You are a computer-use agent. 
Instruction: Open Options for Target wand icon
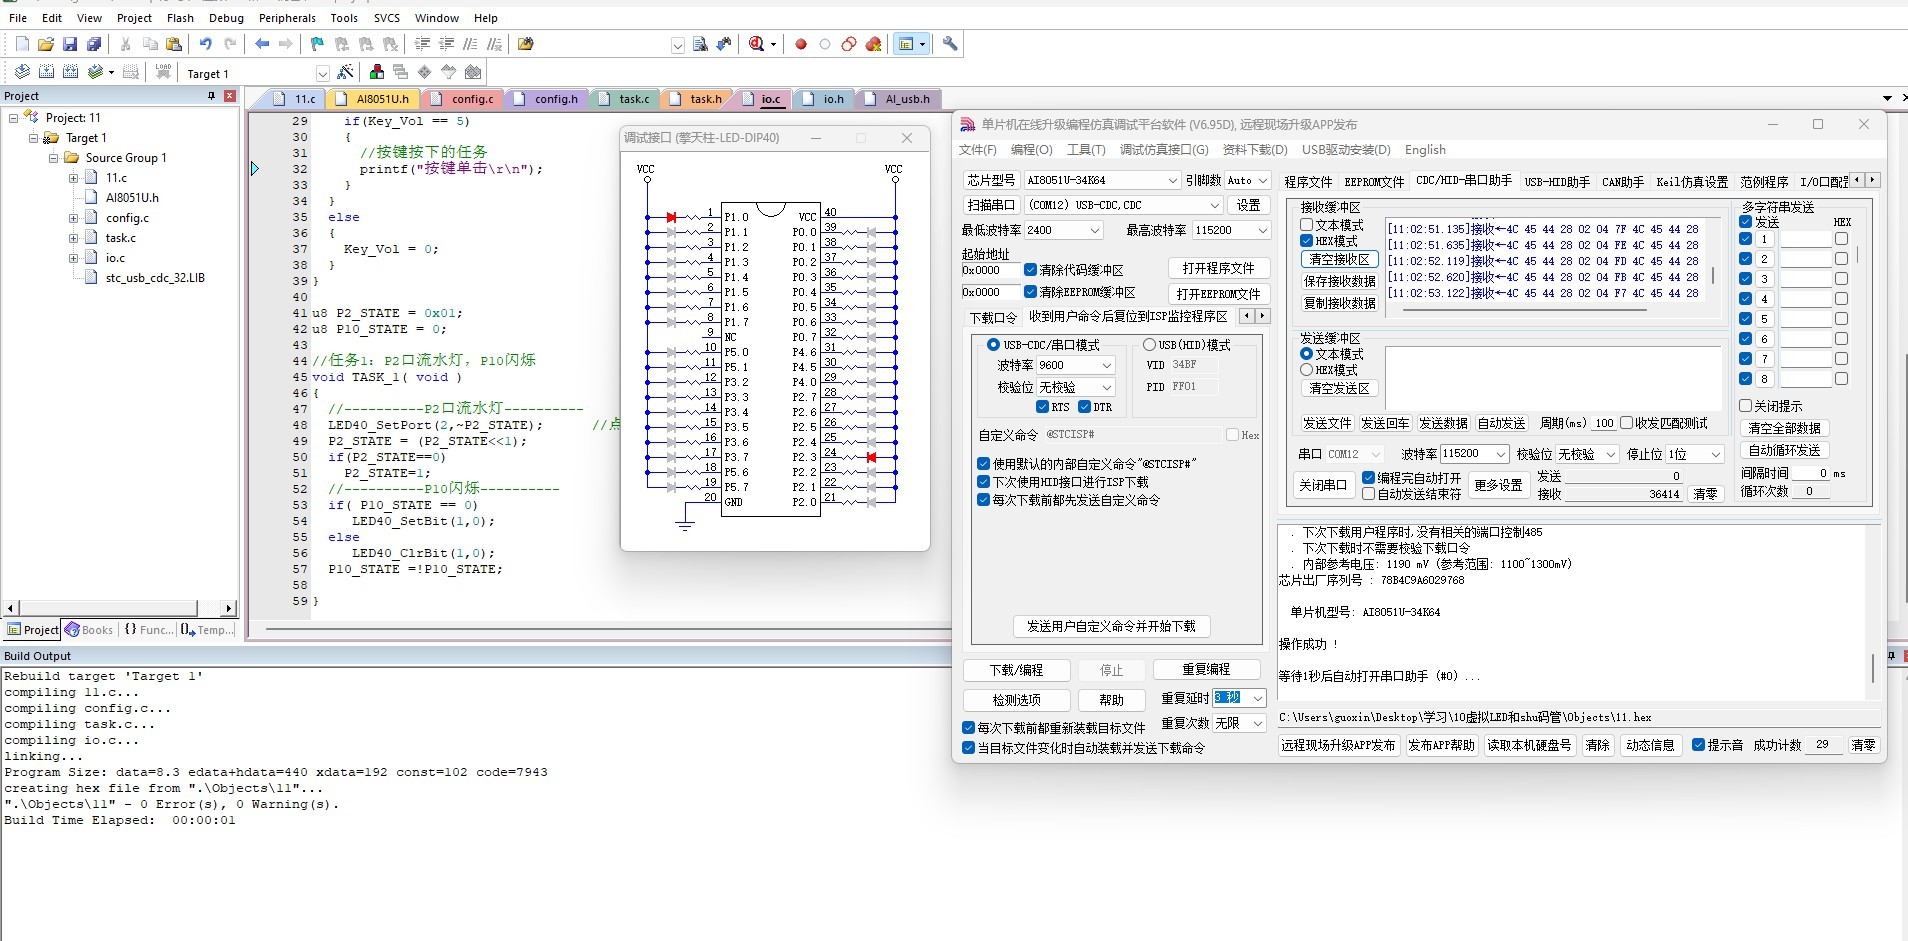(x=345, y=72)
